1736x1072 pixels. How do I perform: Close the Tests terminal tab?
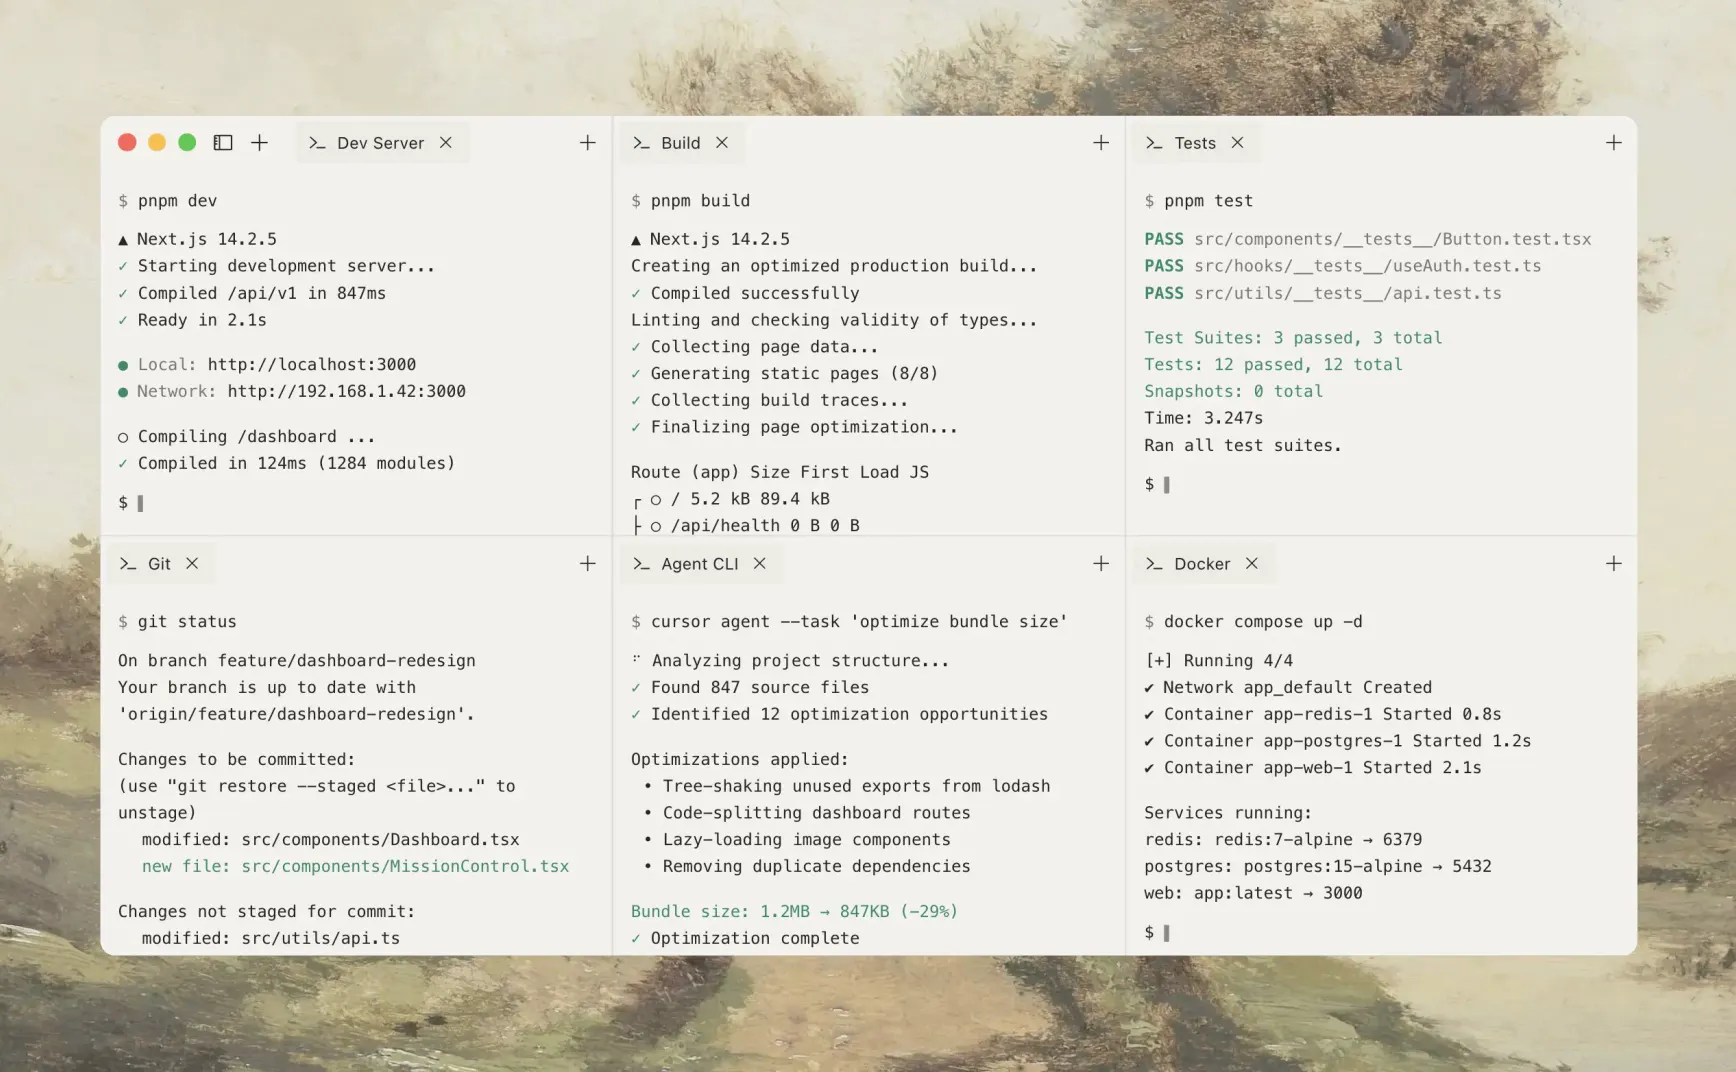point(1237,143)
